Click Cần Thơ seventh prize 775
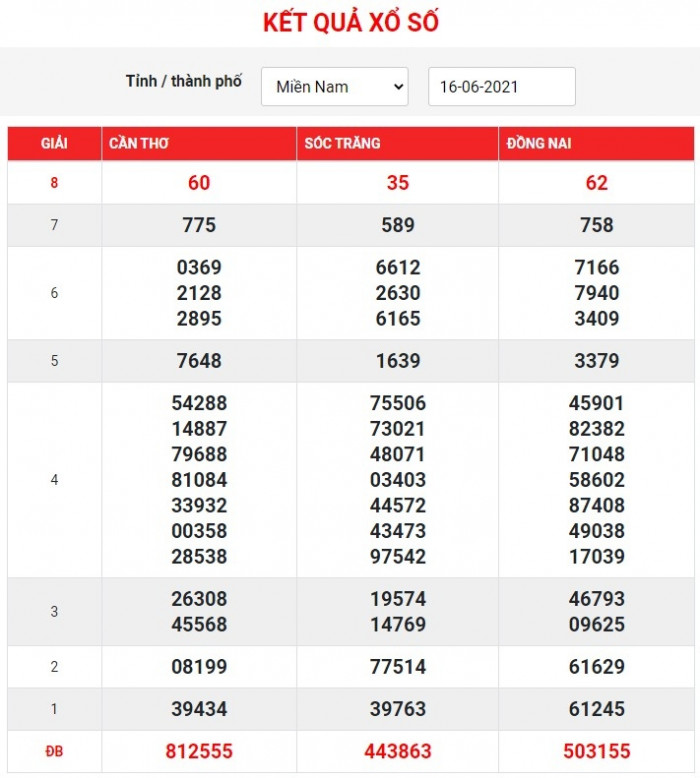This screenshot has width=700, height=778. point(199,225)
